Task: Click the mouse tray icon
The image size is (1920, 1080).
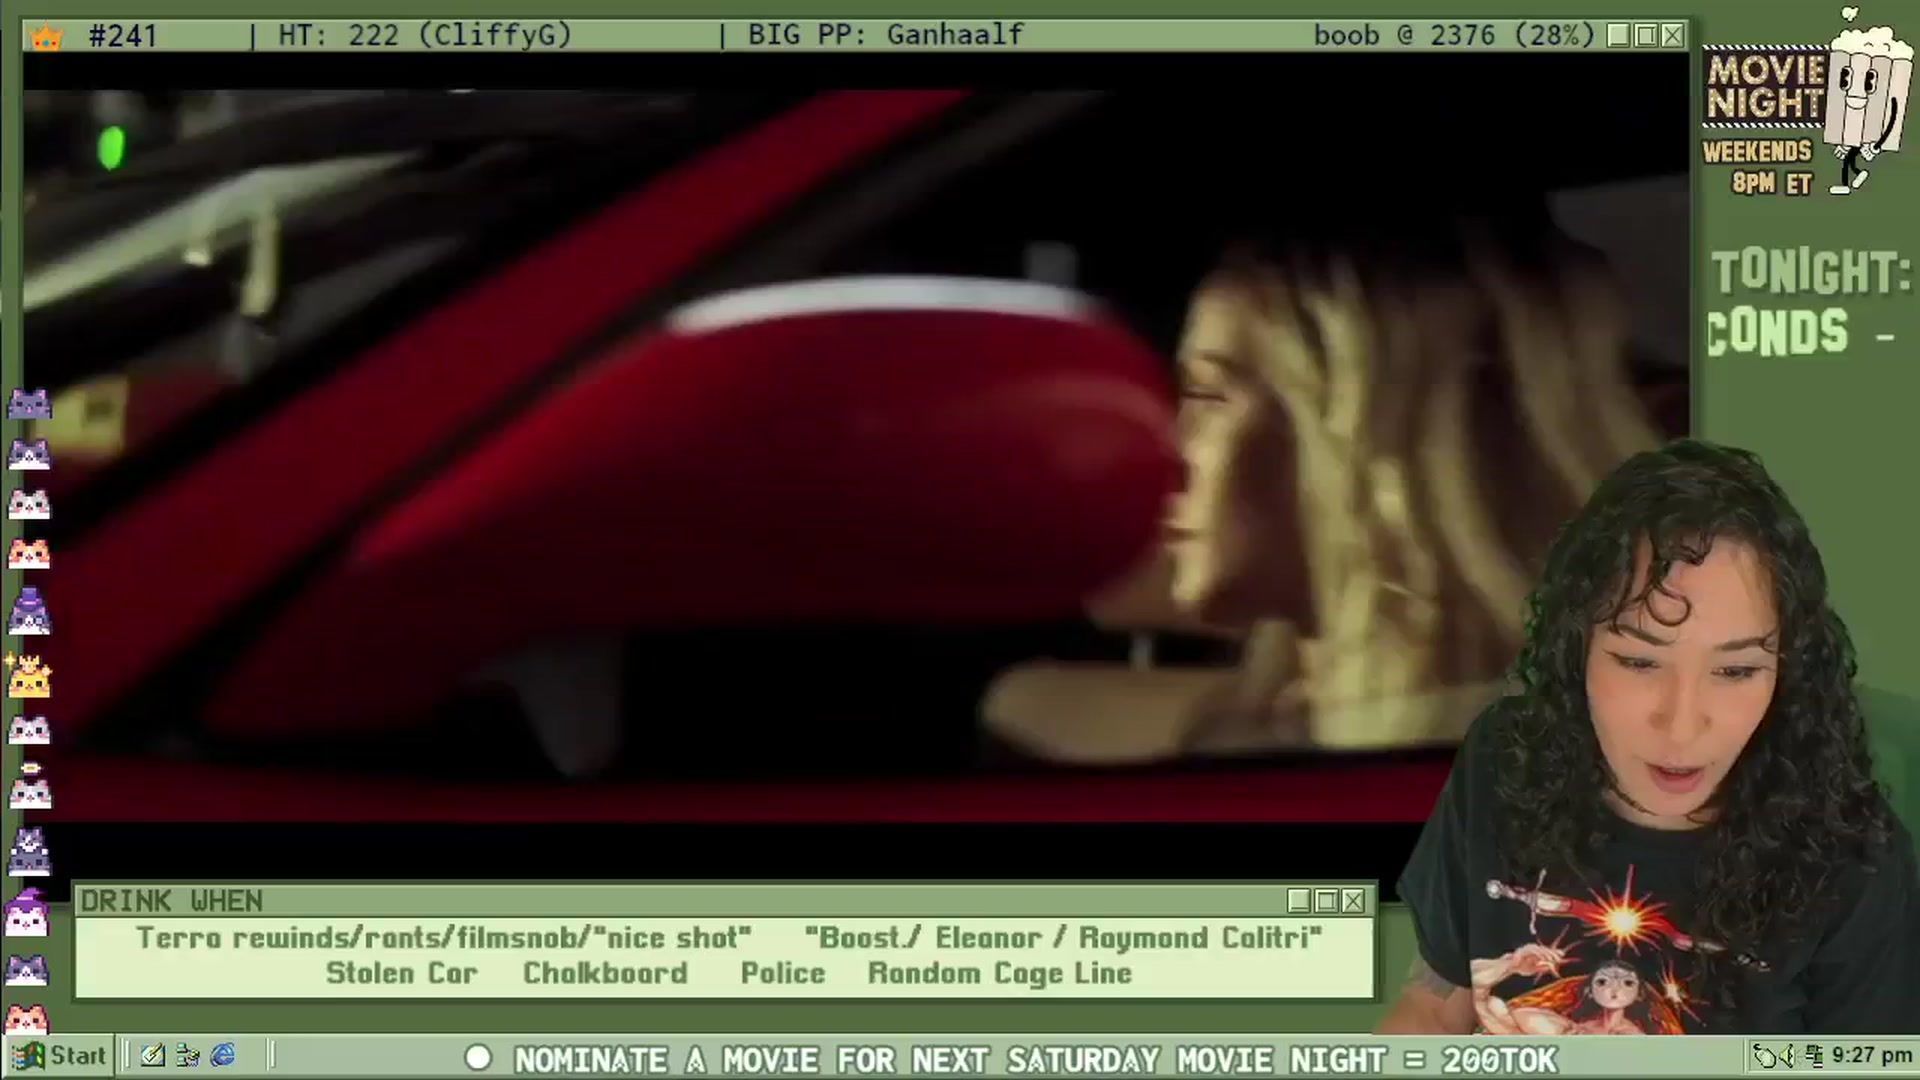Action: (1767, 1056)
